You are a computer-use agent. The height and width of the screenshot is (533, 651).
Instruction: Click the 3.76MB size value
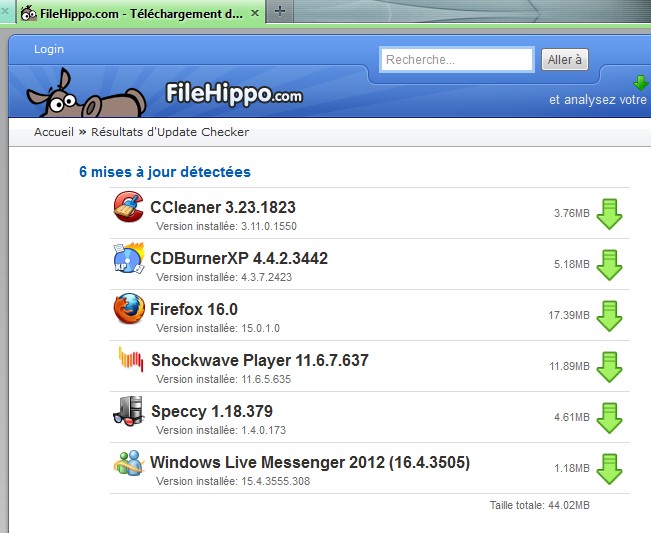click(572, 213)
